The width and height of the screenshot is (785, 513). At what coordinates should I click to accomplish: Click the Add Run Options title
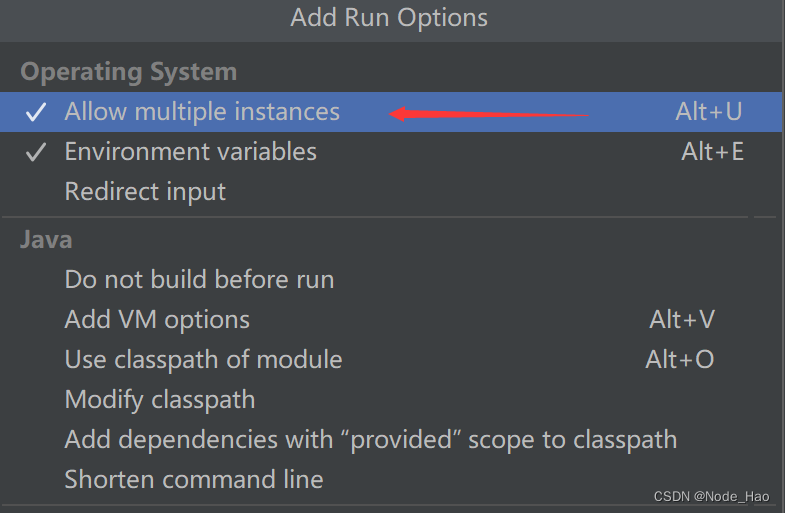tap(389, 18)
